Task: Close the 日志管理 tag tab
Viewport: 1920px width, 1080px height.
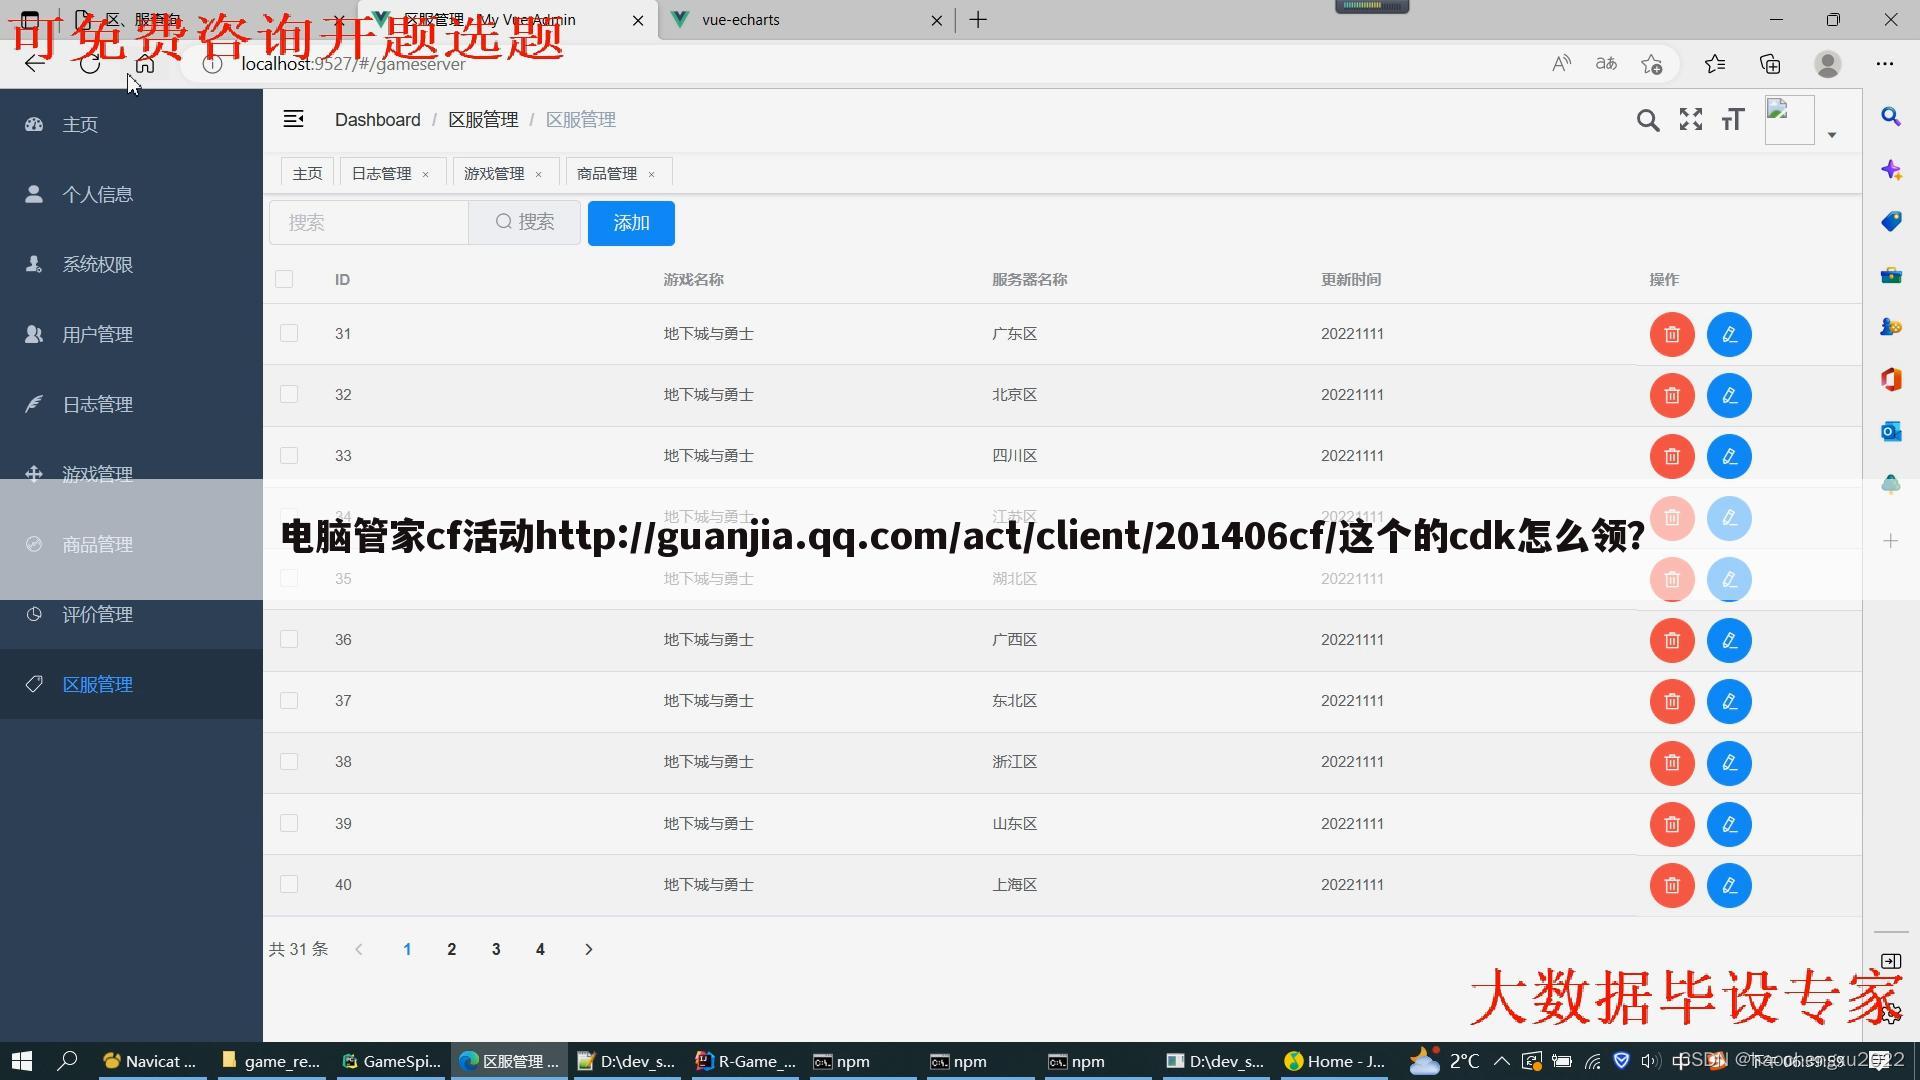Action: click(x=425, y=174)
